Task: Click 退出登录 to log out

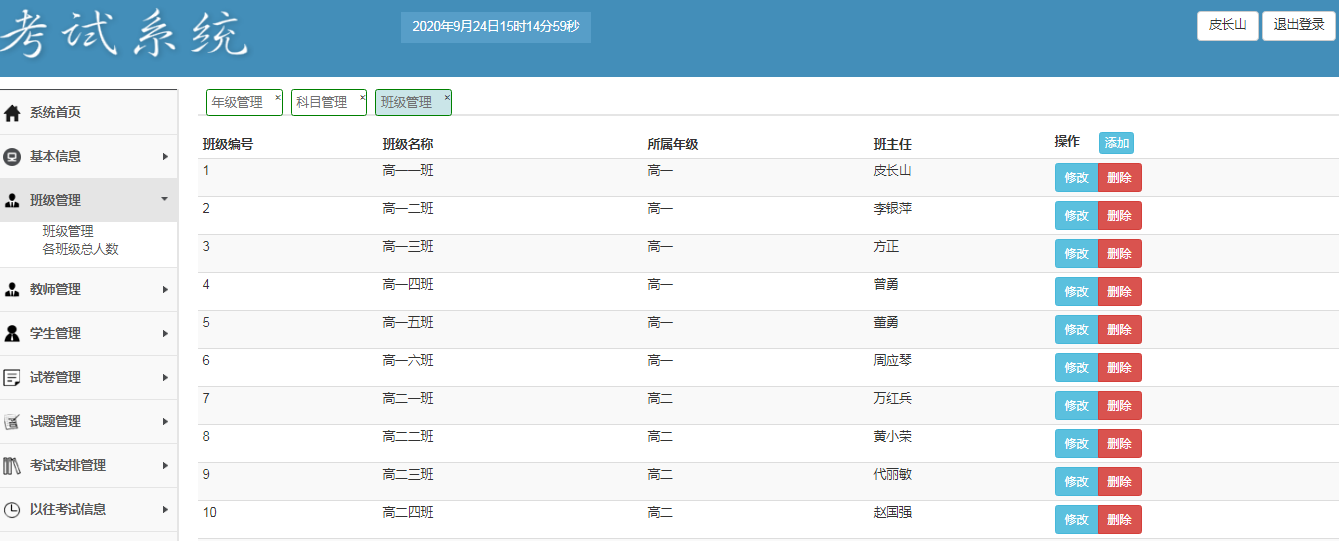Action: point(1298,26)
